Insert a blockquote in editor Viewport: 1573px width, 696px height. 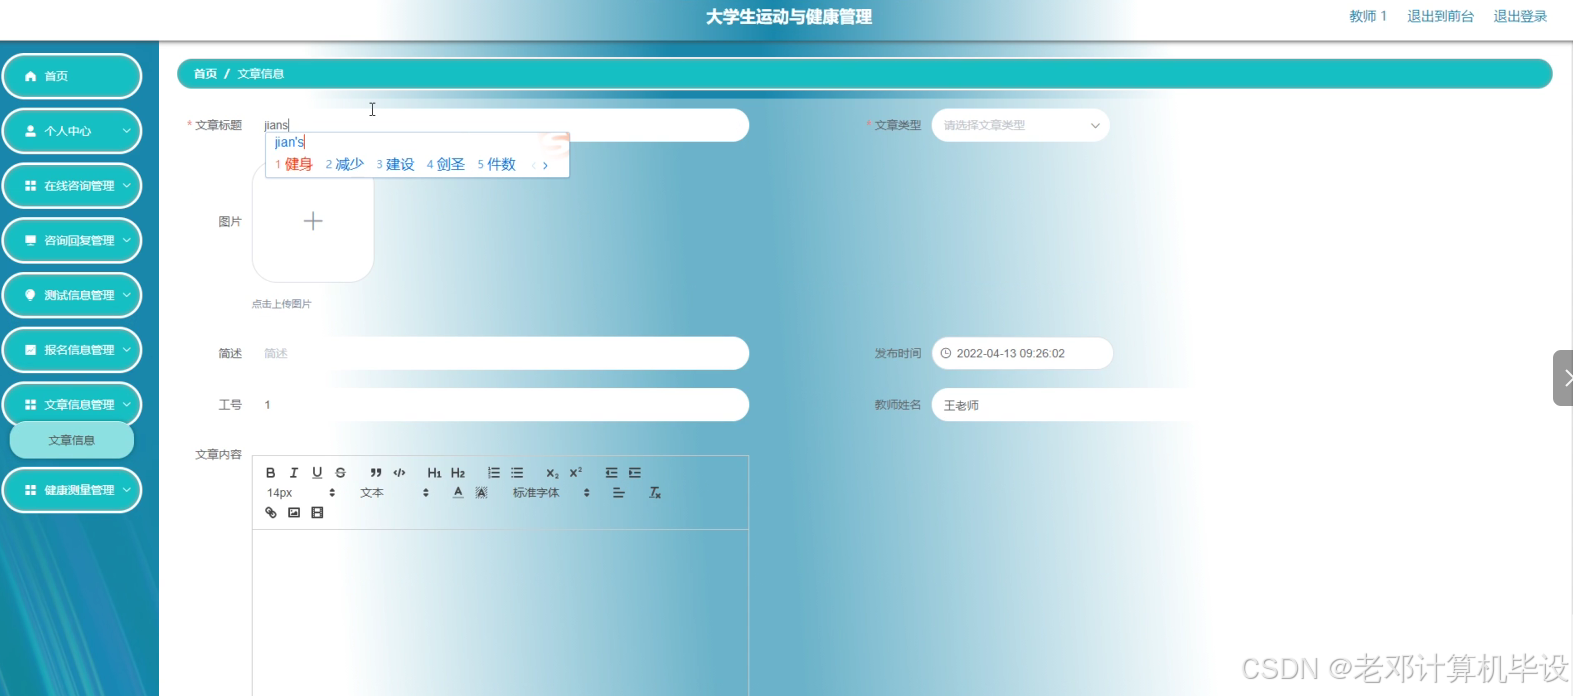376,473
